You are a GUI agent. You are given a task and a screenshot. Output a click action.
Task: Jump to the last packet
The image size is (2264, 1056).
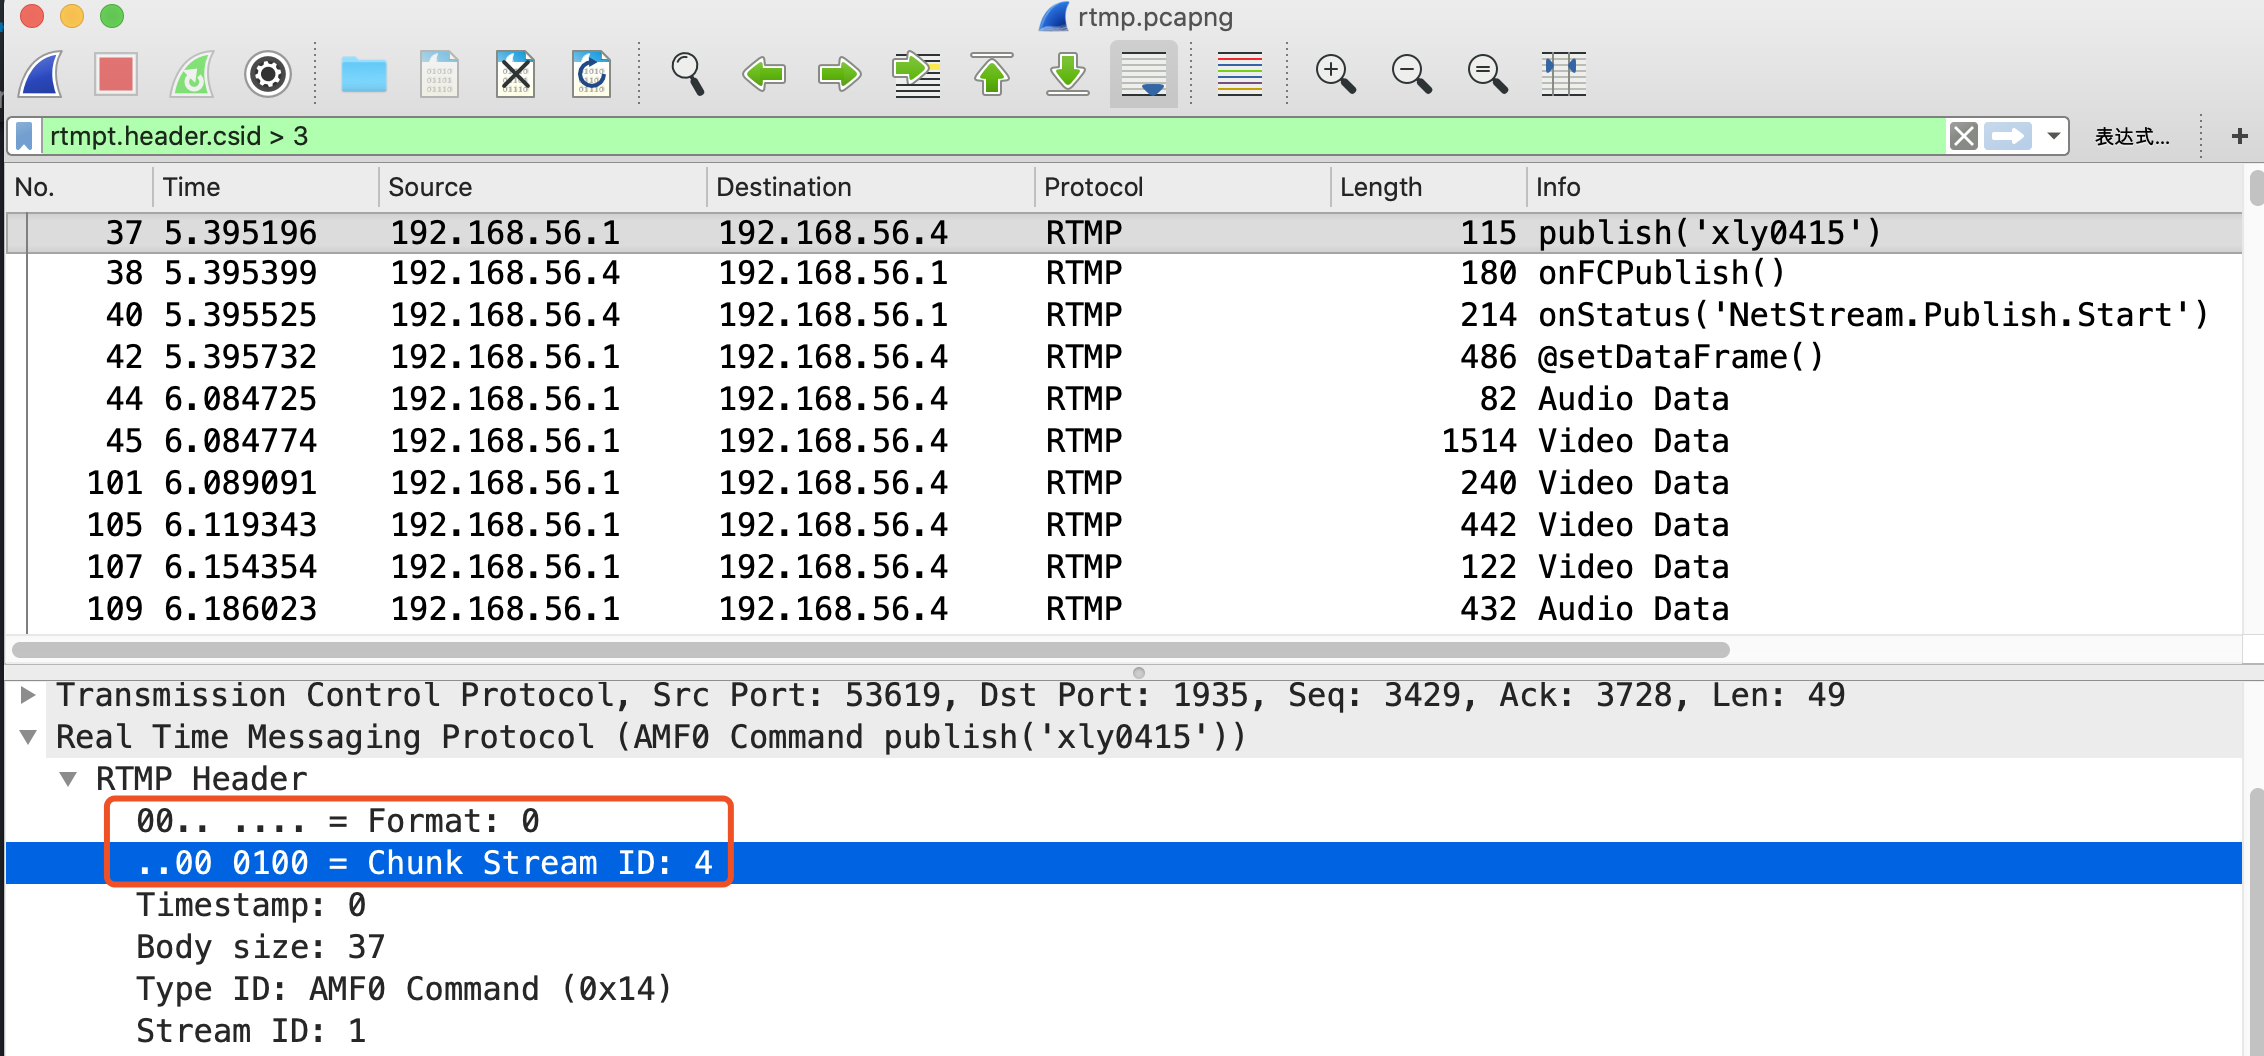1068,74
